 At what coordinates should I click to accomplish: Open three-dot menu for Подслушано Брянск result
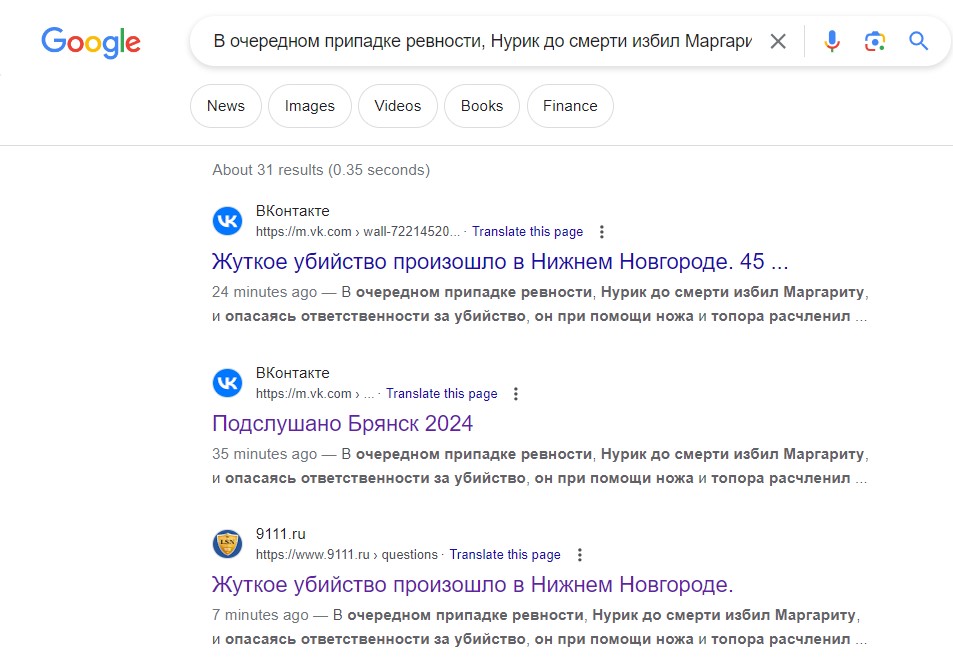click(x=516, y=394)
